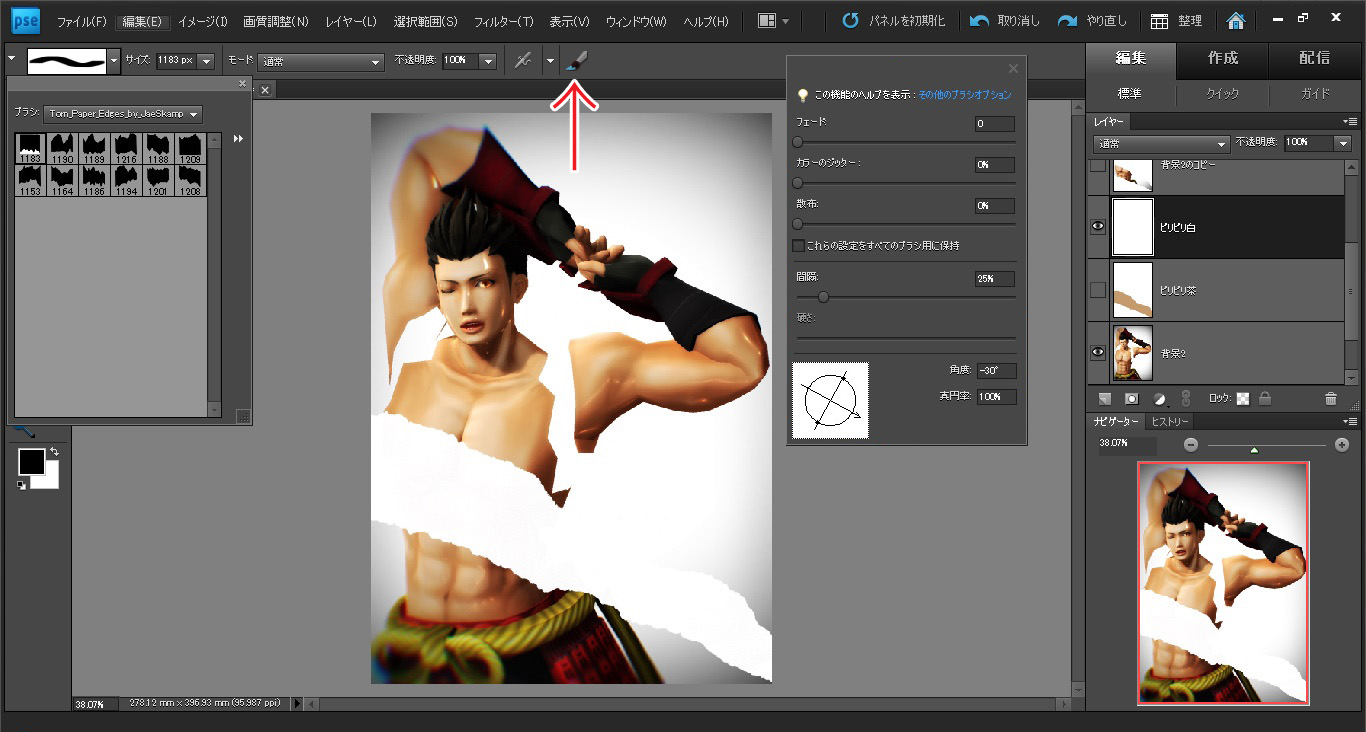Zoom out with Navigator minus icon
This screenshot has height=732, width=1366.
[x=1191, y=445]
